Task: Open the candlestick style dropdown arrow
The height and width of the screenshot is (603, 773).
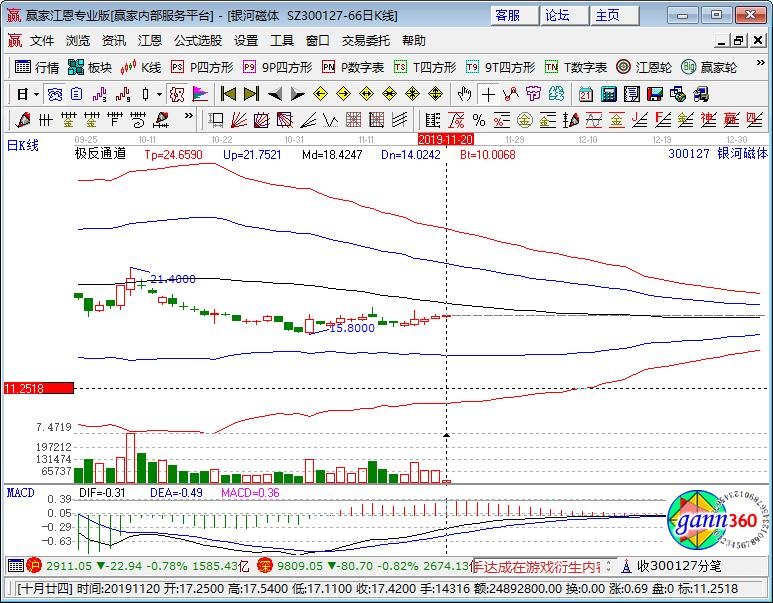Action: (x=159, y=94)
